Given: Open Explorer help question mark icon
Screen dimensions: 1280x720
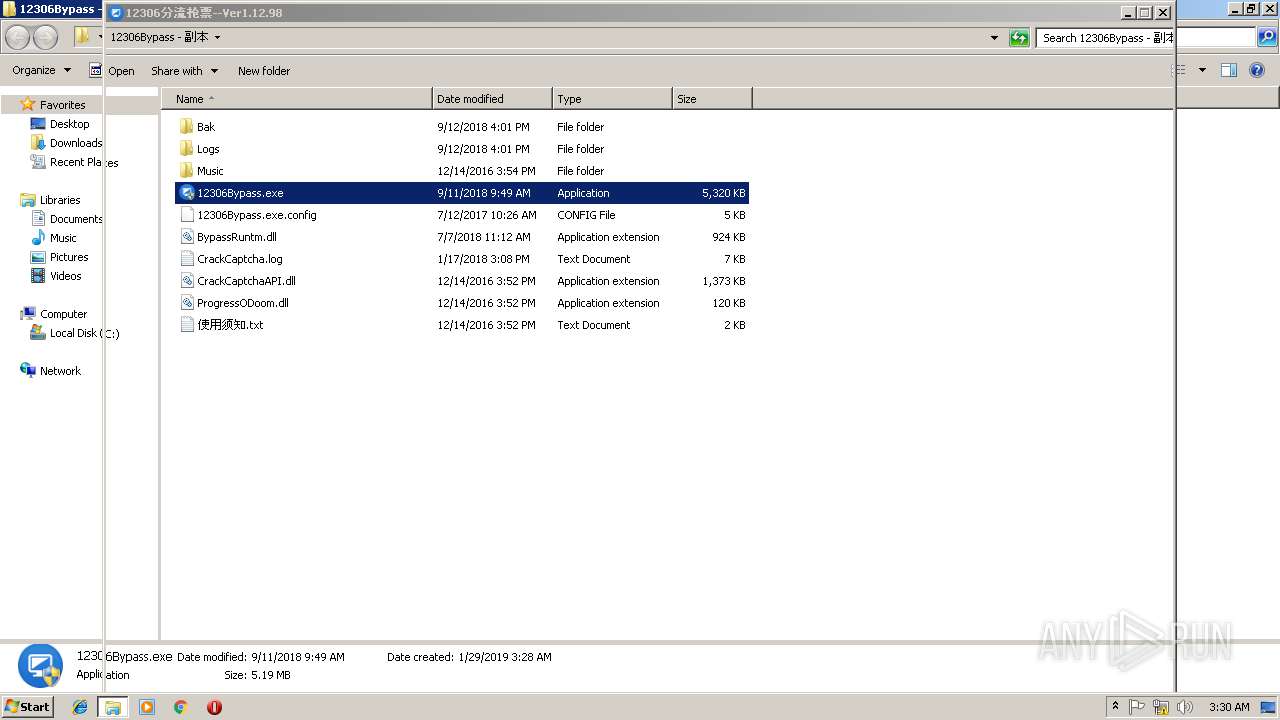Looking at the screenshot, I should pyautogui.click(x=1257, y=70).
